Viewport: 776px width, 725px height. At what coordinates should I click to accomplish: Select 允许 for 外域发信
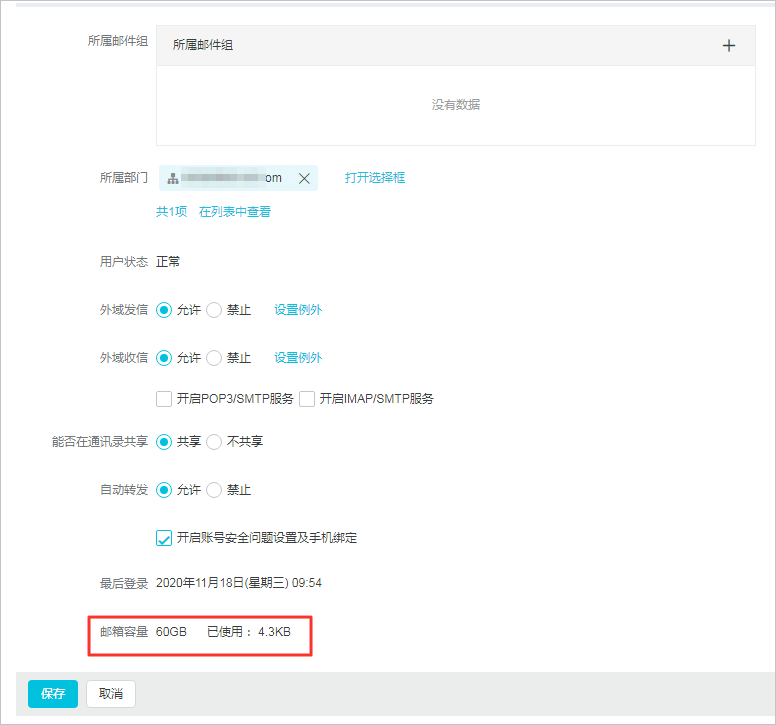coord(164,310)
